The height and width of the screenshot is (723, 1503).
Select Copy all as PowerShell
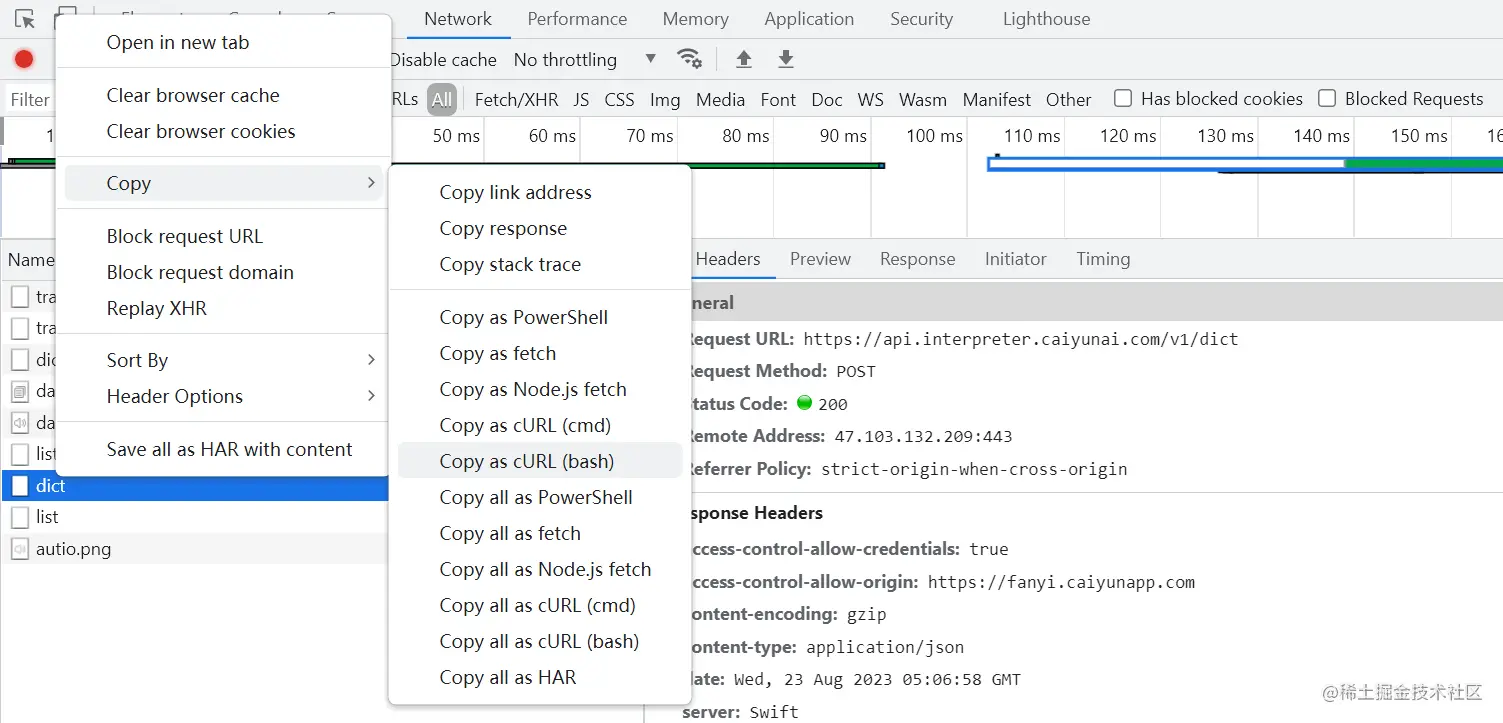[x=540, y=497]
